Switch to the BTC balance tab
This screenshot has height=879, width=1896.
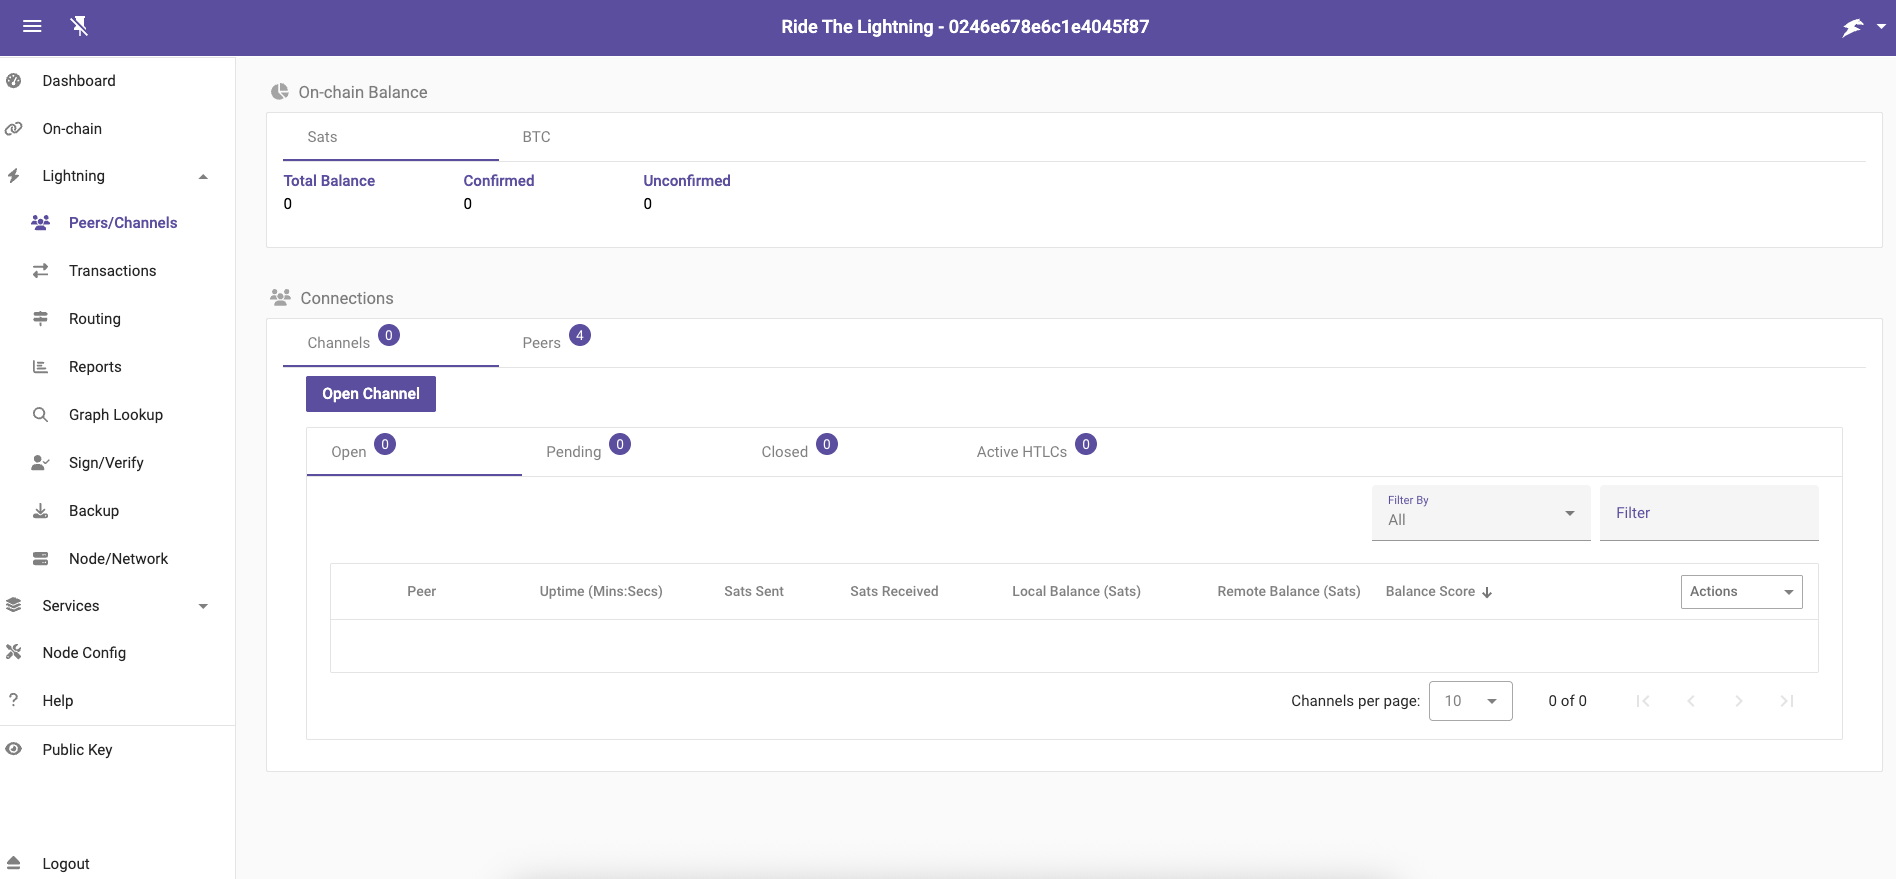536,137
